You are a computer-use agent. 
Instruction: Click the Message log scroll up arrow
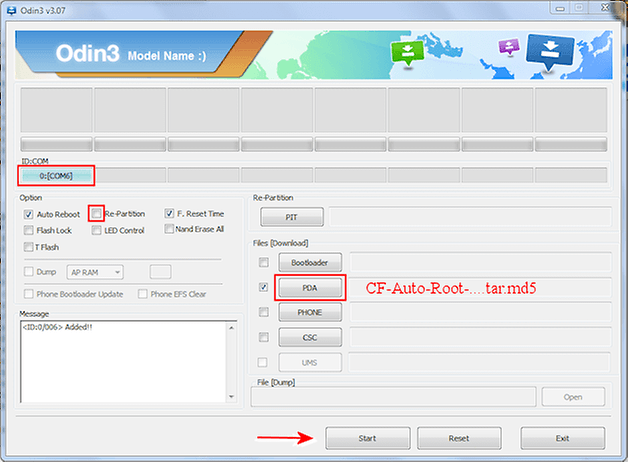(x=231, y=327)
